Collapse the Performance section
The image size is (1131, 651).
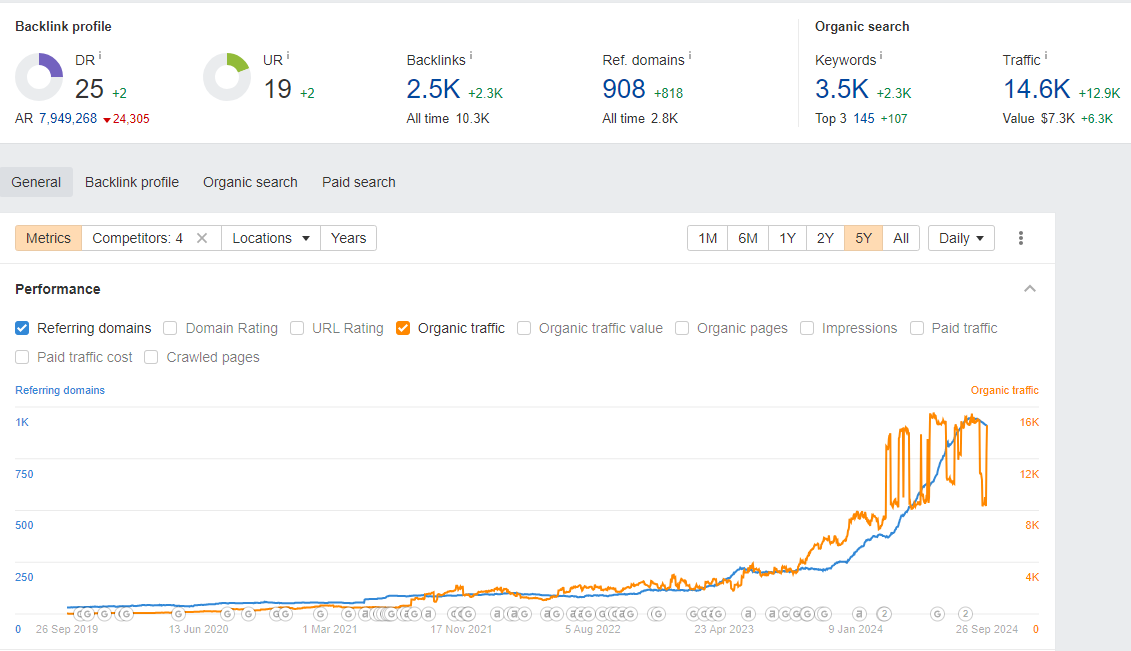[1030, 289]
